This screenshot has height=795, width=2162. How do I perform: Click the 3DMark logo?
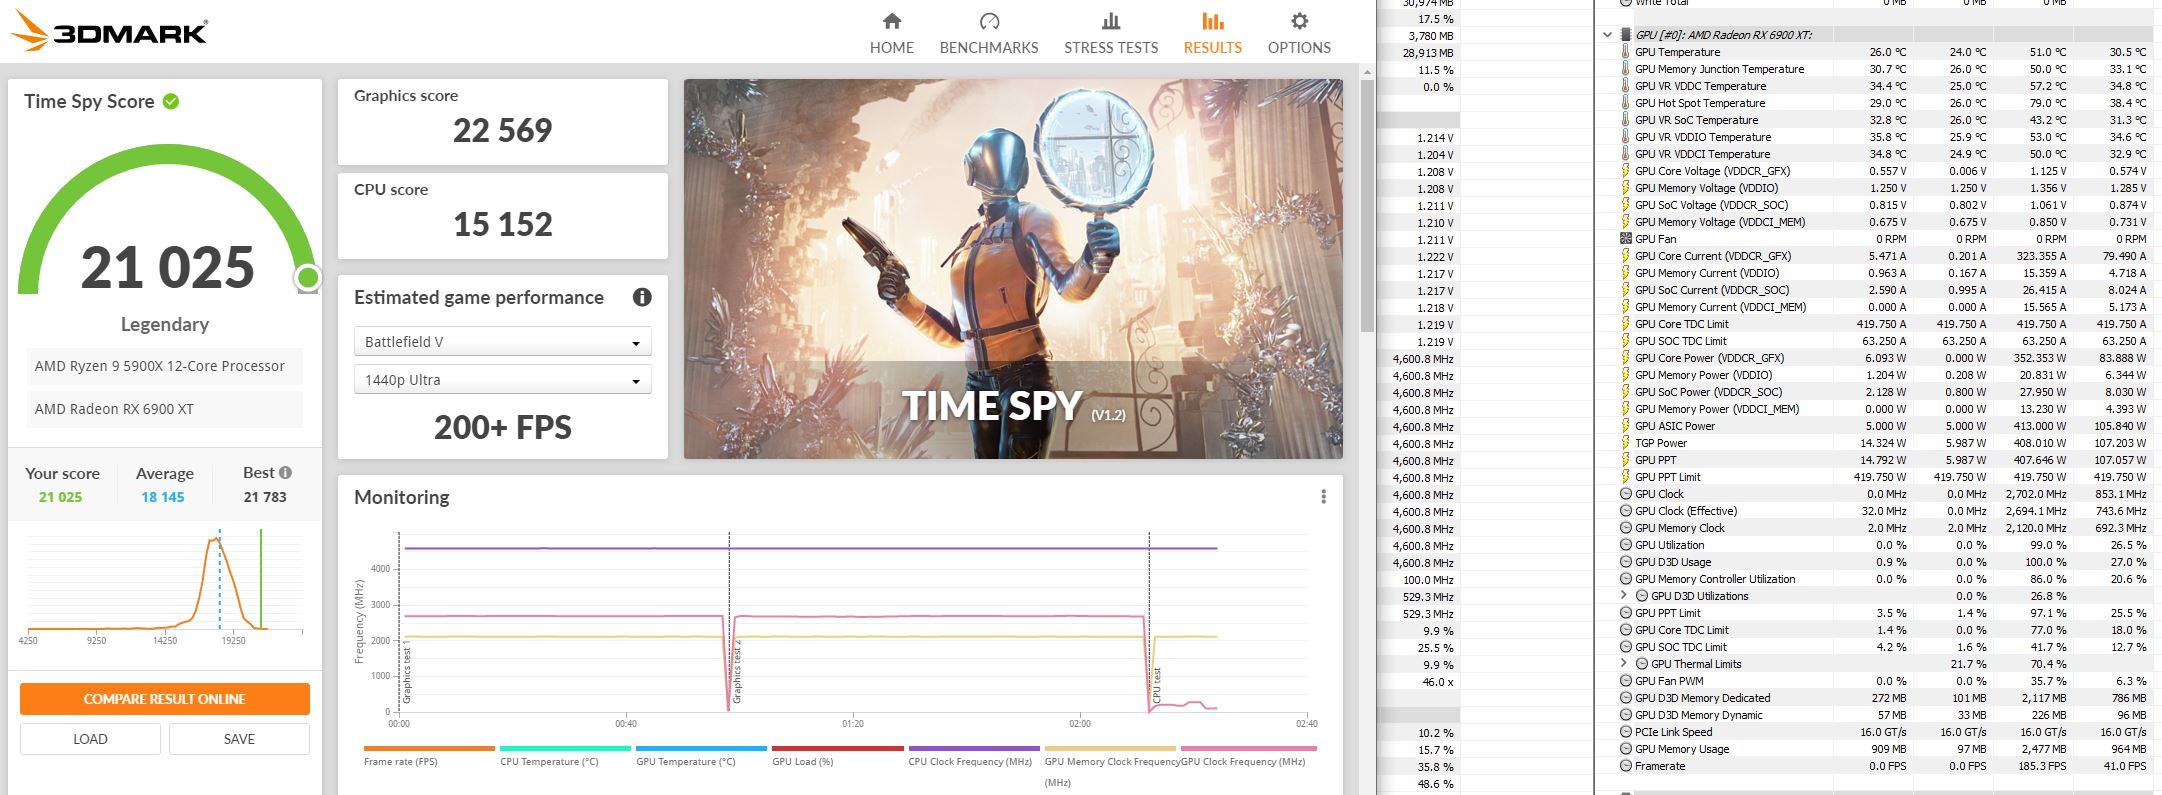point(109,31)
